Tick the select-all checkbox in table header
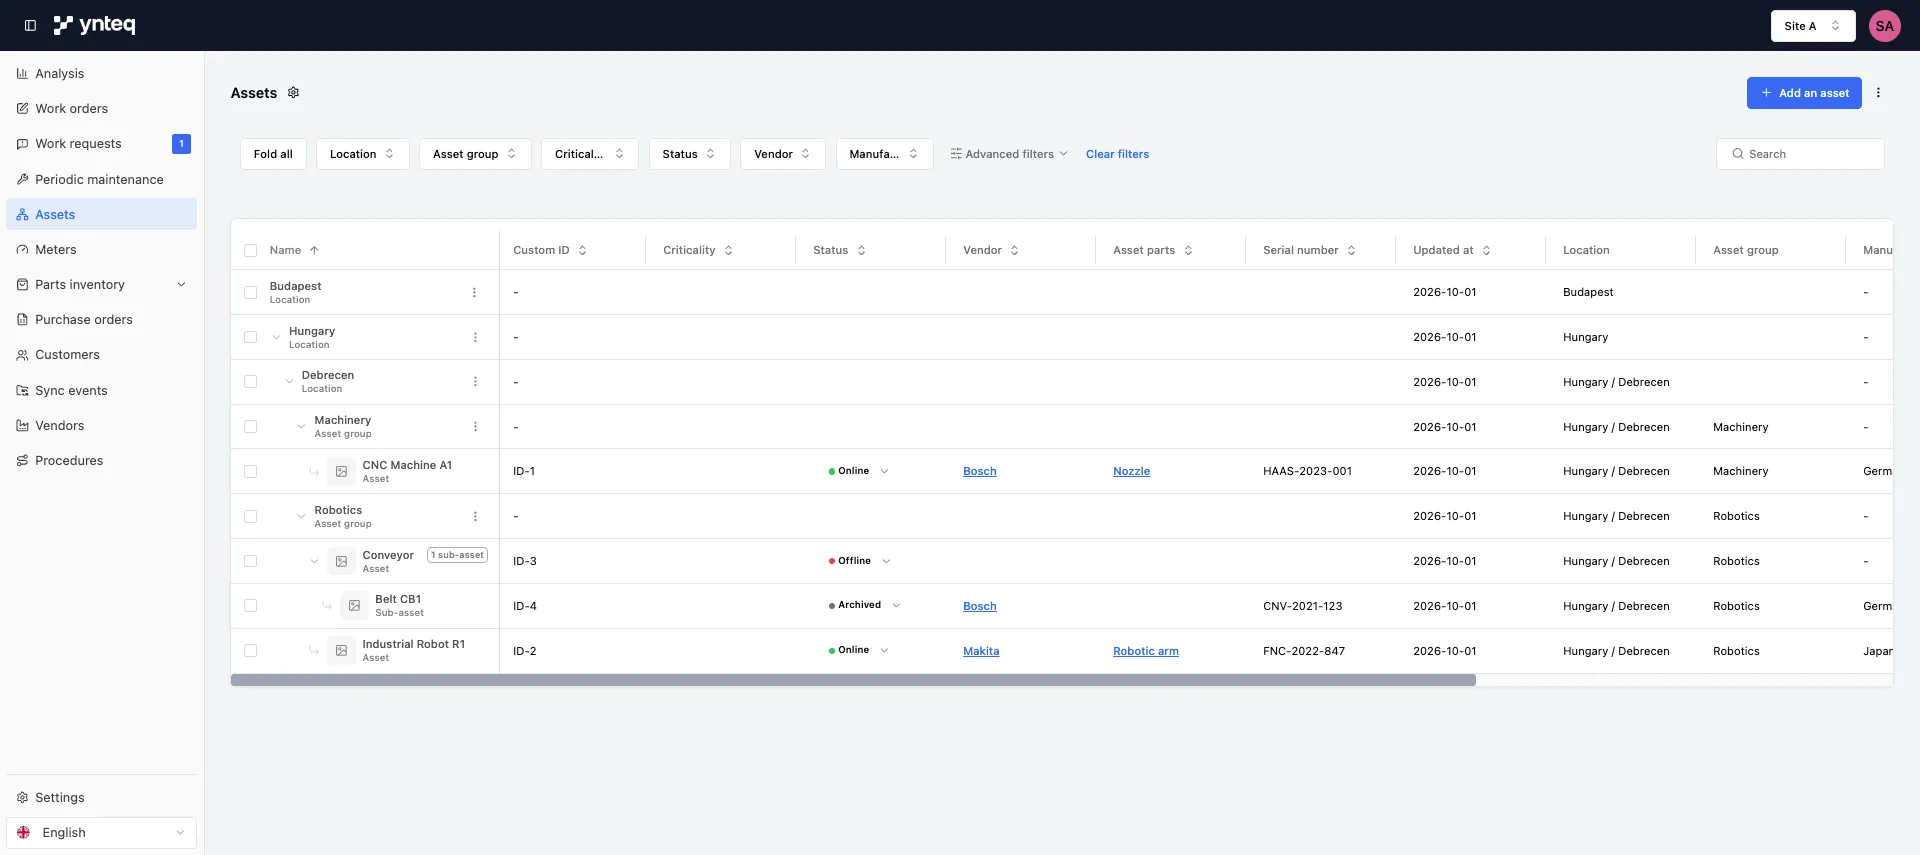Screen dimensions: 1920x855 (x=250, y=251)
